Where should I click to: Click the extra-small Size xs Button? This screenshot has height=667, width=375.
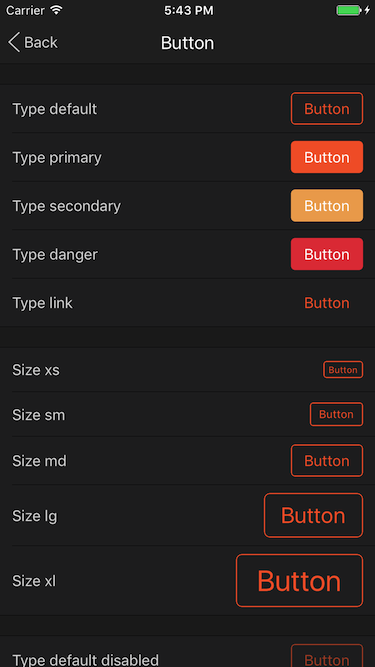coord(343,370)
